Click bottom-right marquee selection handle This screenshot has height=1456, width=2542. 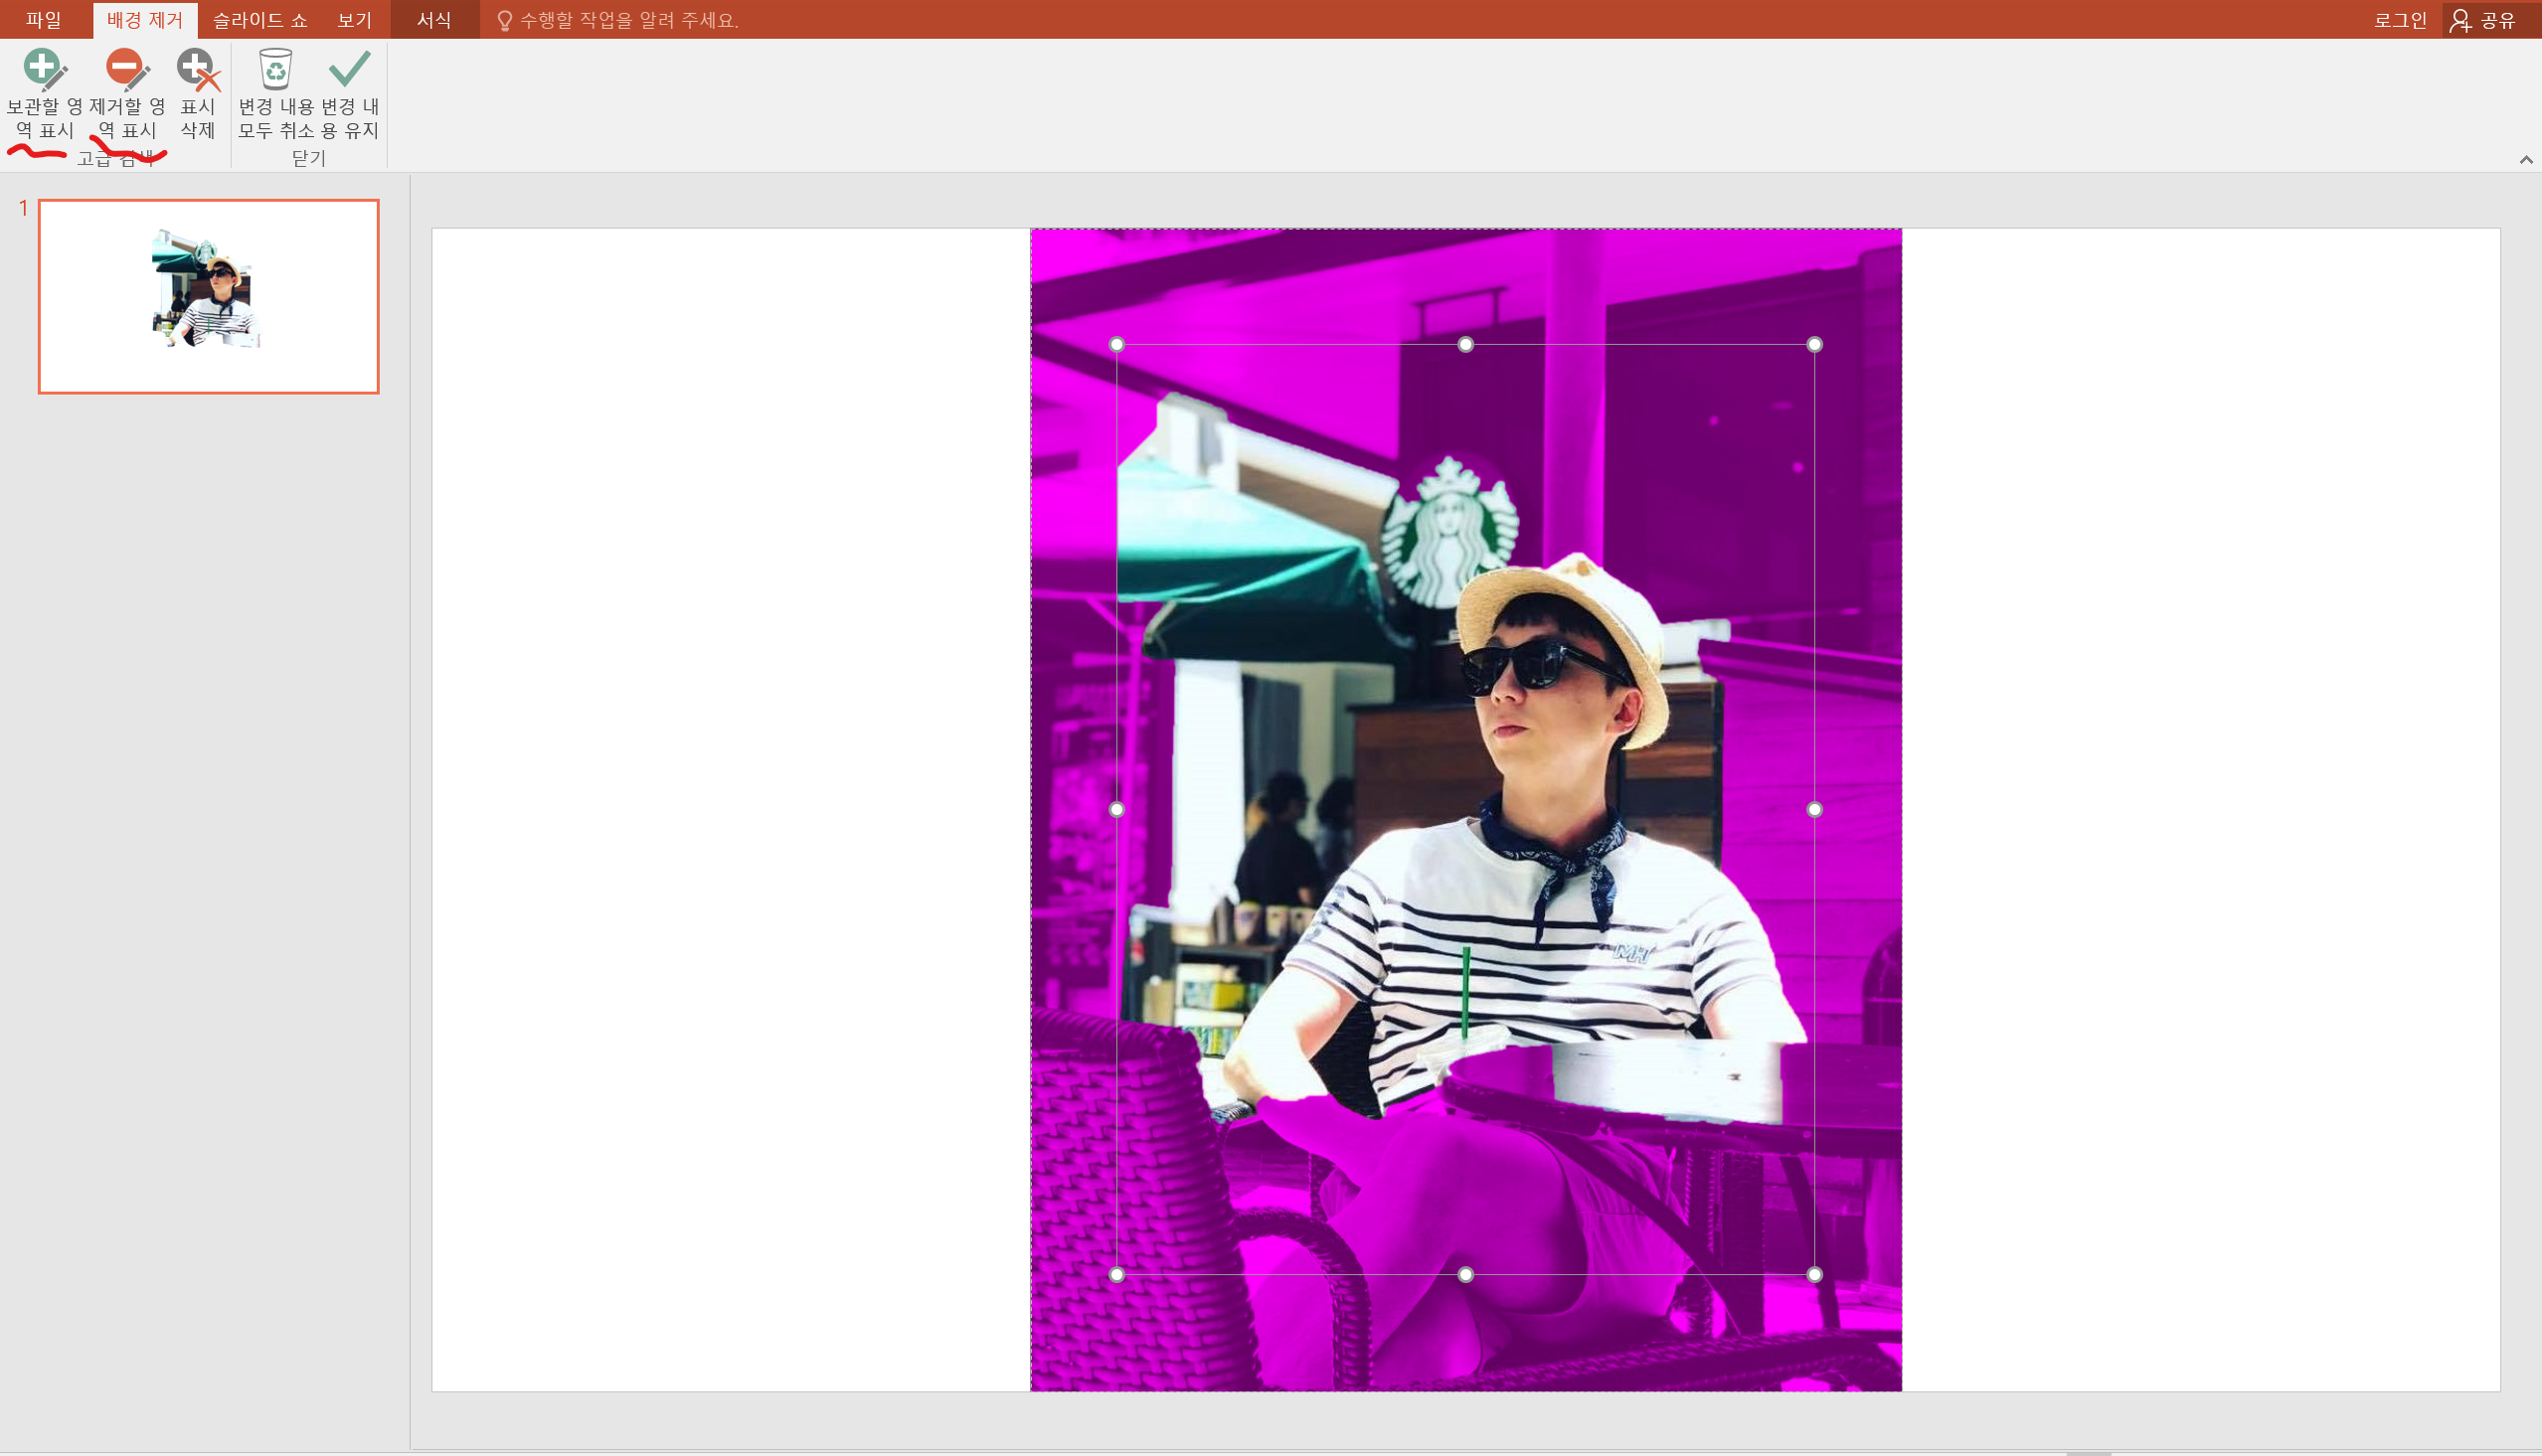1814,1274
